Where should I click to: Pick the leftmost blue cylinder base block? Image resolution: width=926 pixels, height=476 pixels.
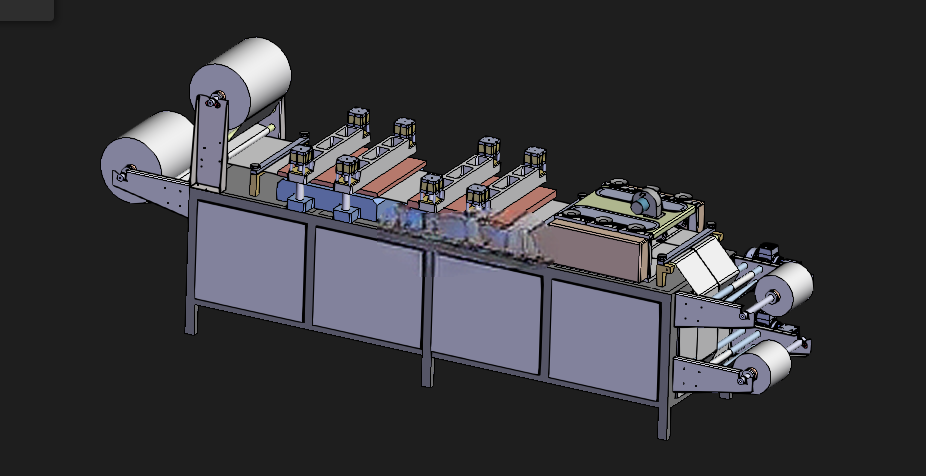(299, 205)
